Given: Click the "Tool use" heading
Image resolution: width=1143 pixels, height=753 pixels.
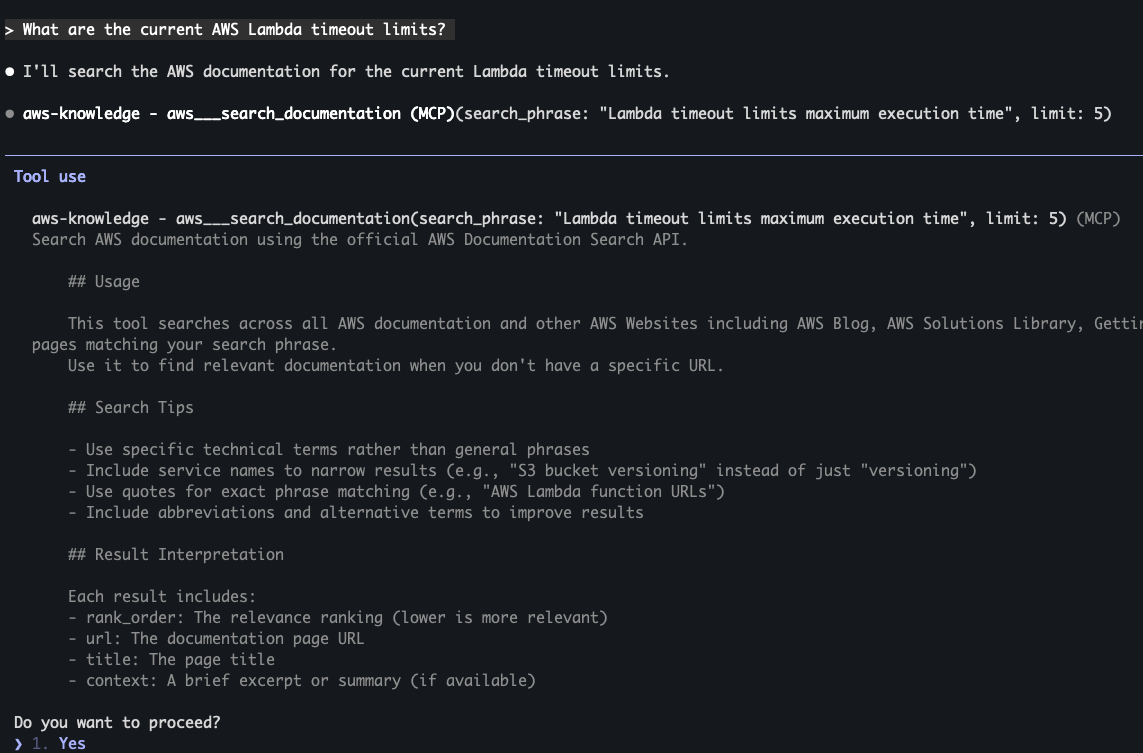Looking at the screenshot, I should point(50,177).
